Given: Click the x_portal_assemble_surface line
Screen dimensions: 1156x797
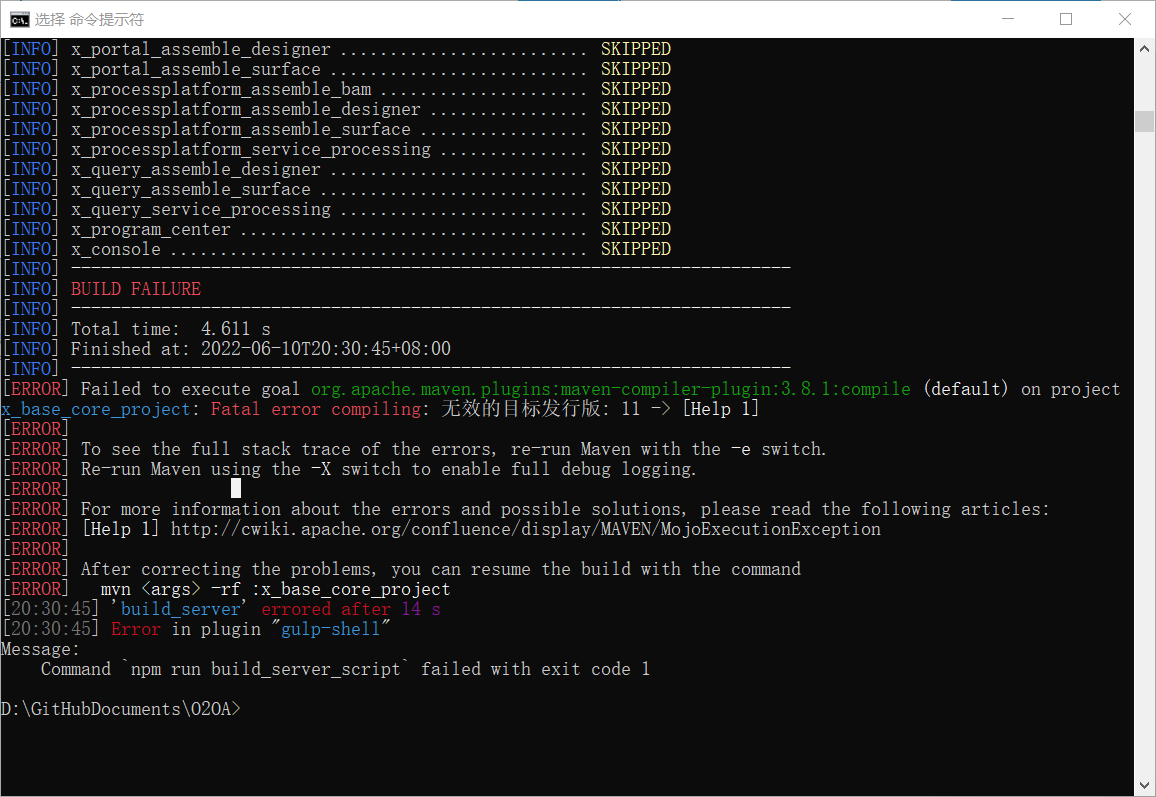Looking at the screenshot, I should point(337,69).
